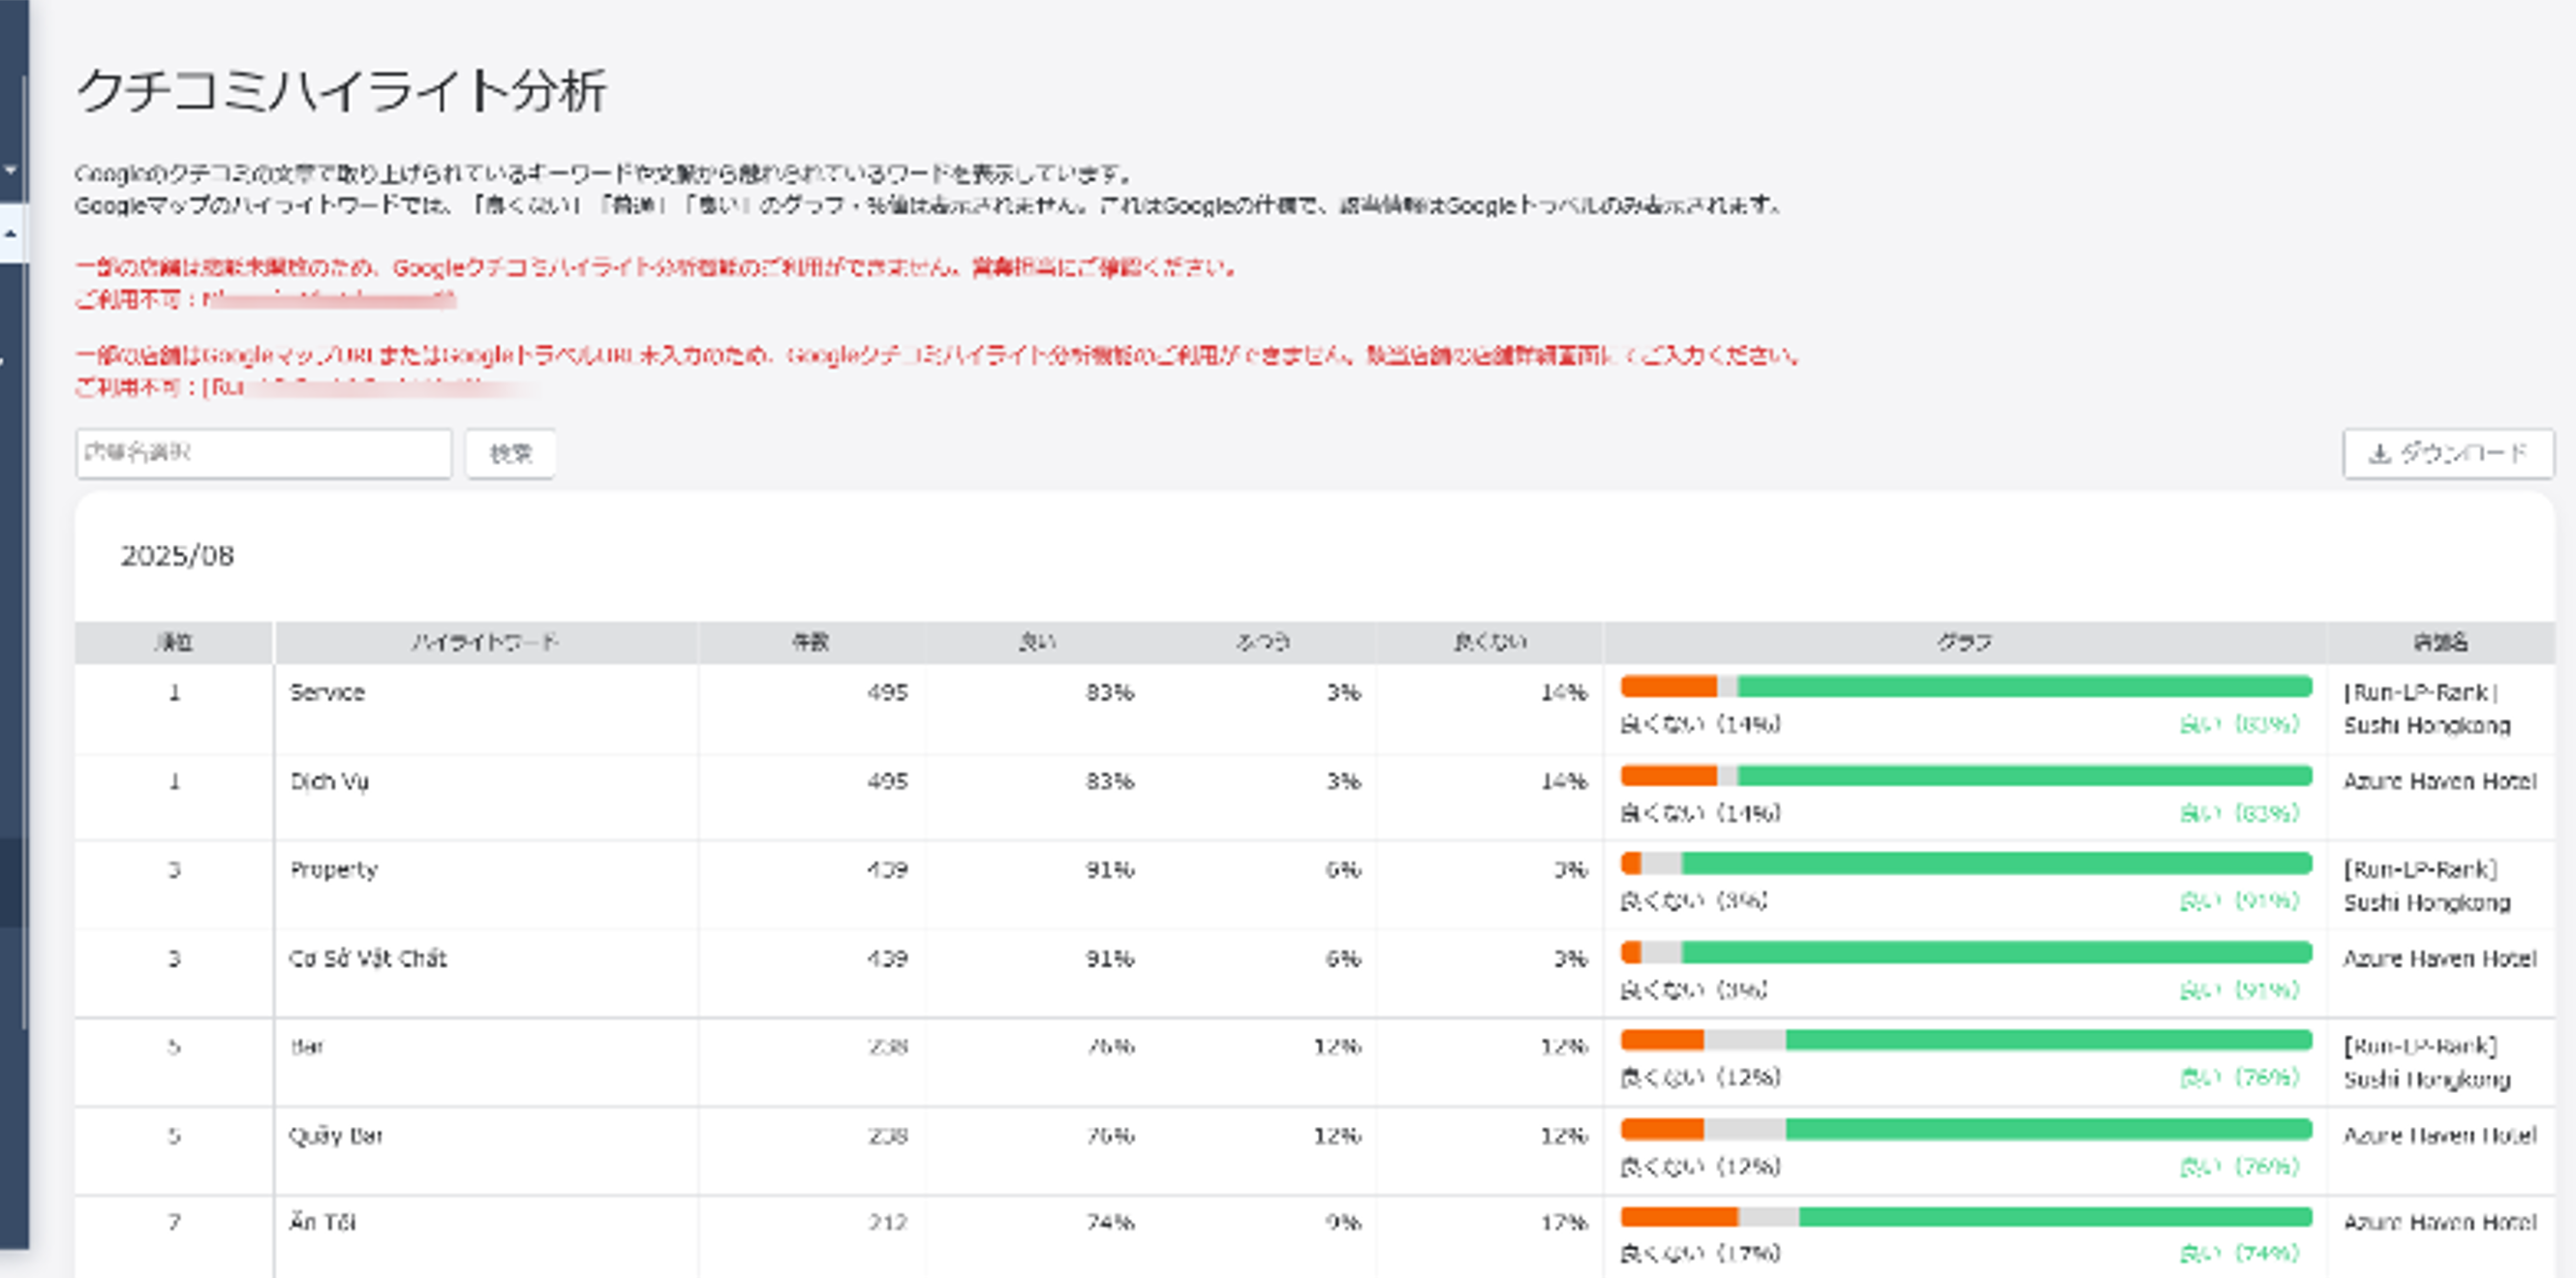Click the グラフ column header
The image size is (2576, 1278).
(1964, 642)
